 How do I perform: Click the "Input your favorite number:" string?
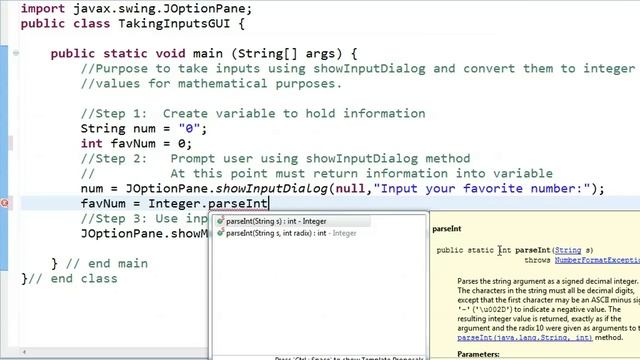click(482, 189)
